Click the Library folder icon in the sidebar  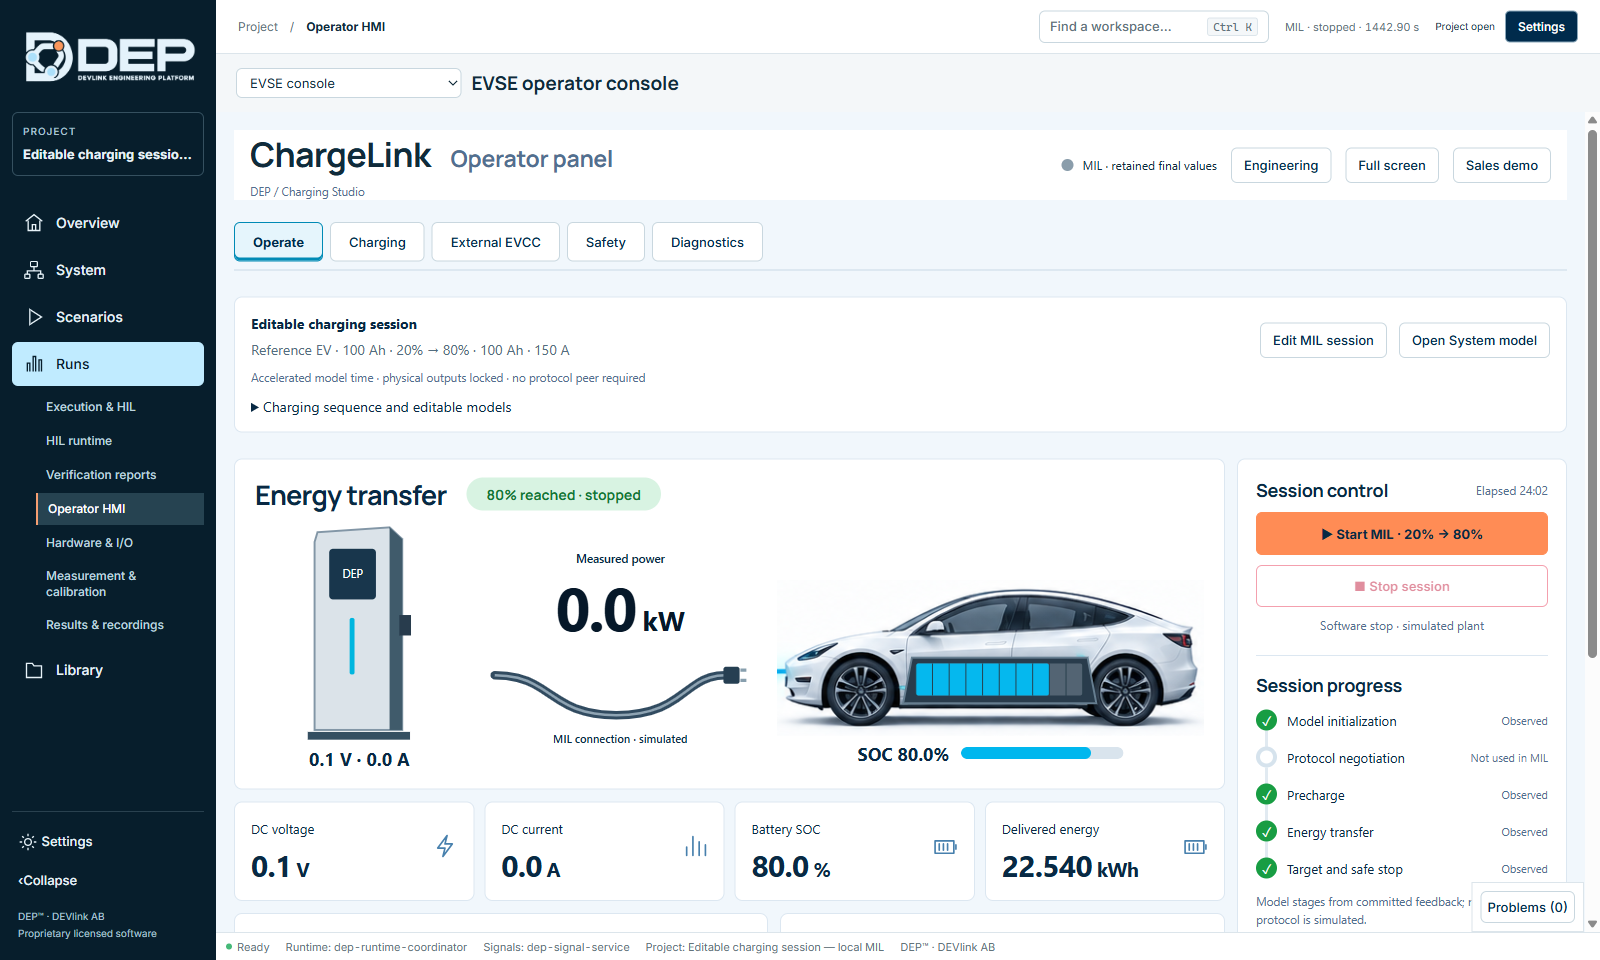(34, 670)
